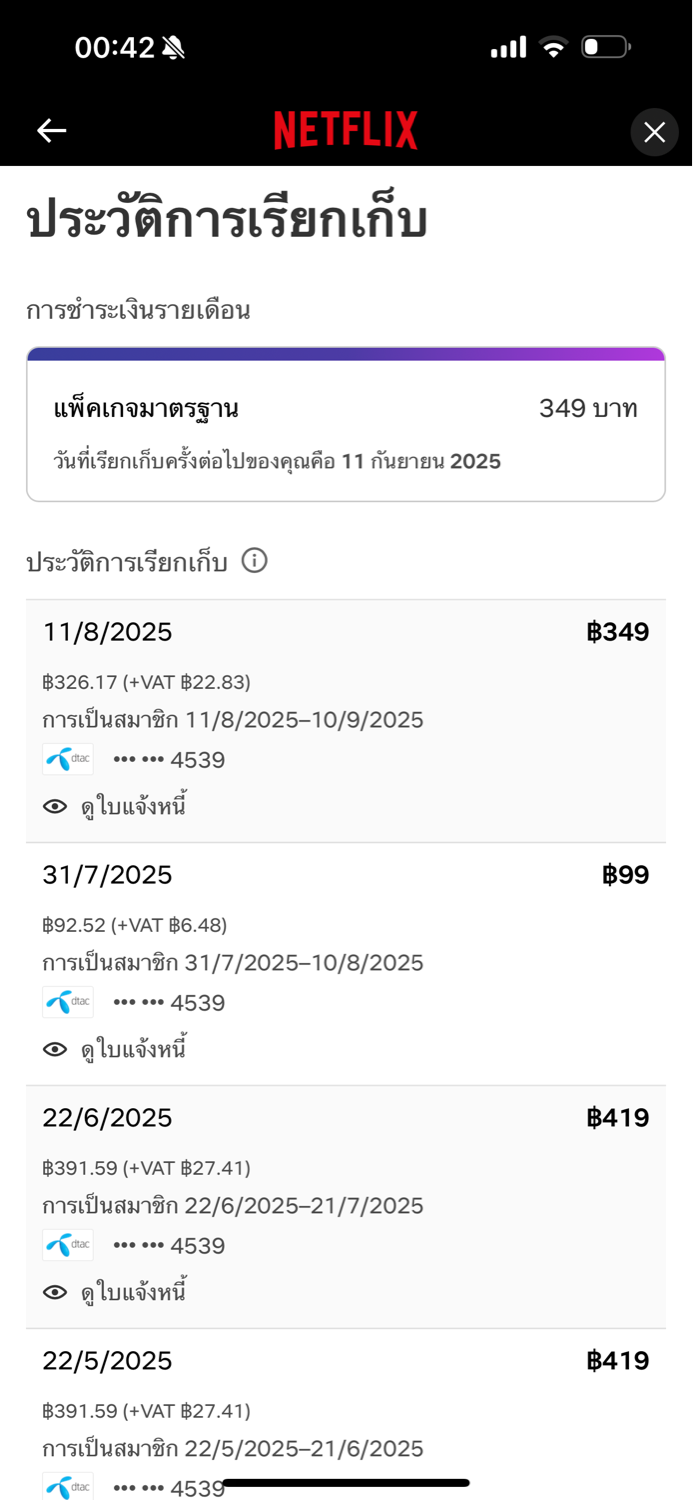Screen dimensions: 693x1500
Task: Open ดูใบแจ้งหนี้ for the ฿99 charge
Action: [x=134, y=1049]
